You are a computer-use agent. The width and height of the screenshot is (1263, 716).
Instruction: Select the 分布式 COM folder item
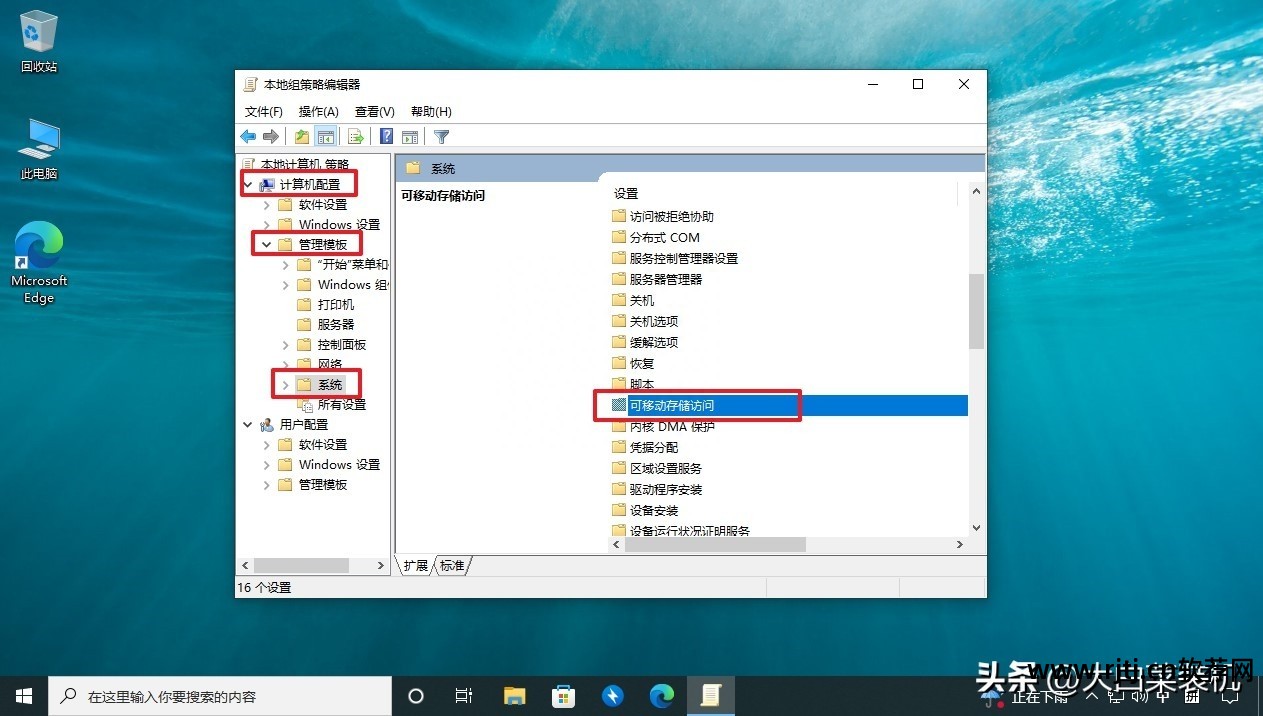click(x=664, y=237)
